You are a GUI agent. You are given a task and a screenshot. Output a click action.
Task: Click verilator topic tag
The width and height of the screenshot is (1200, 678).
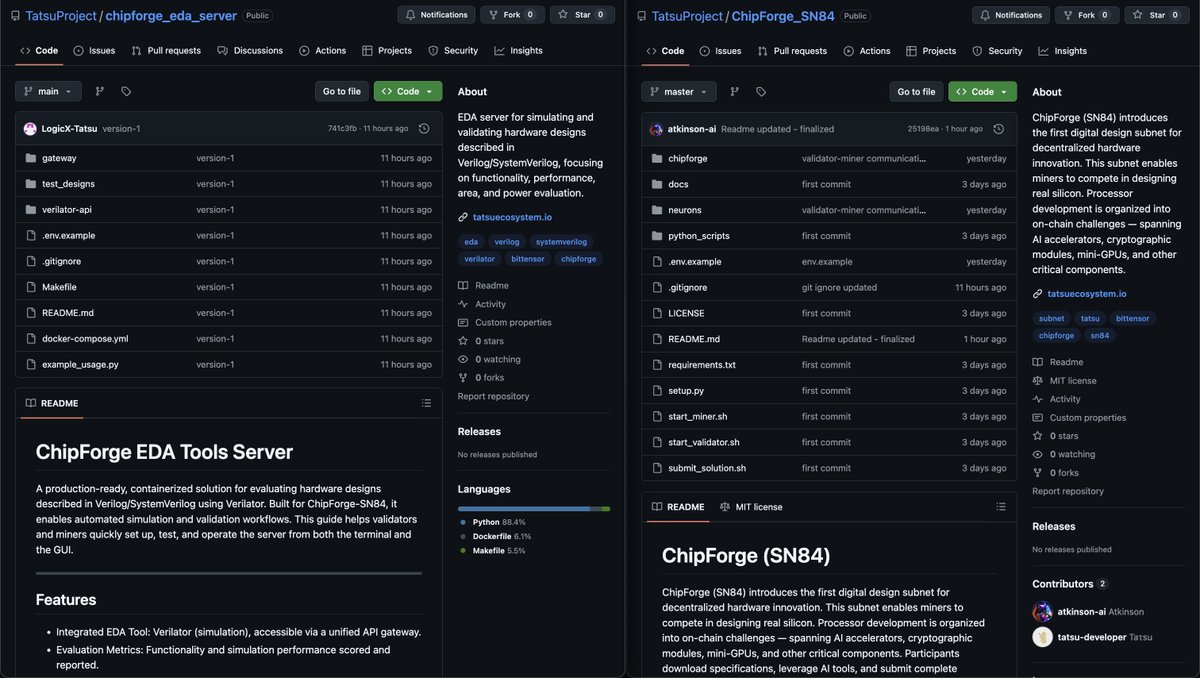tap(480, 258)
